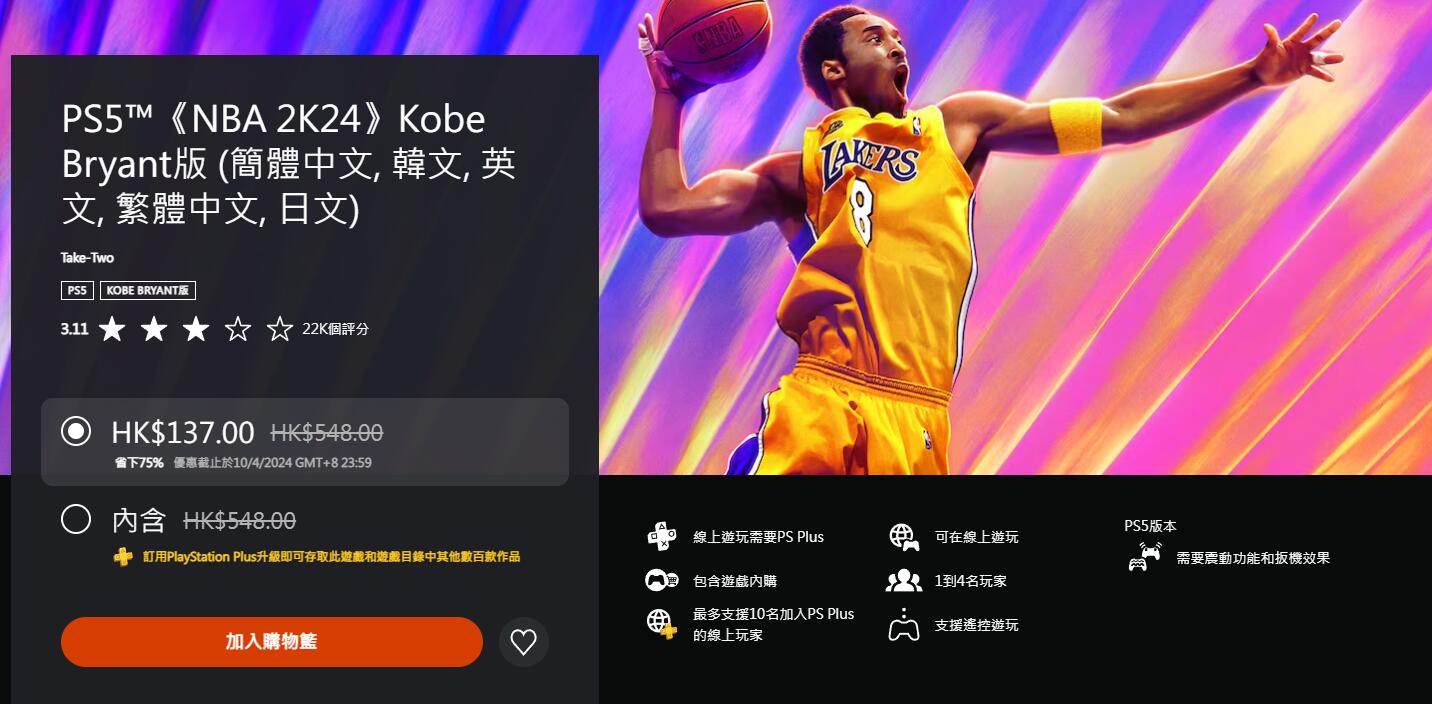Image resolution: width=1432 pixels, height=704 pixels.
Task: Add game with 加入購物籃 button
Action: pos(272,642)
